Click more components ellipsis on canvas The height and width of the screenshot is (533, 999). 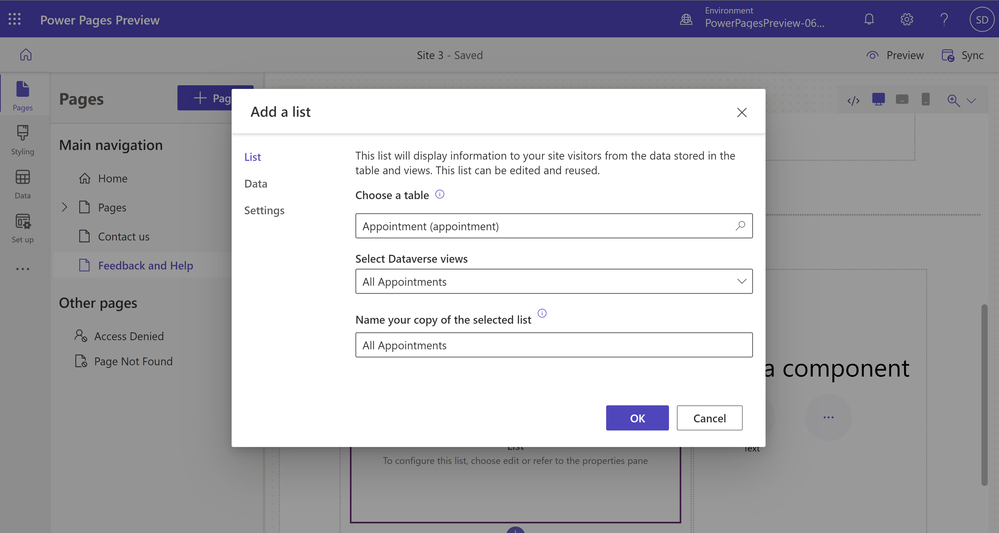coord(828,417)
